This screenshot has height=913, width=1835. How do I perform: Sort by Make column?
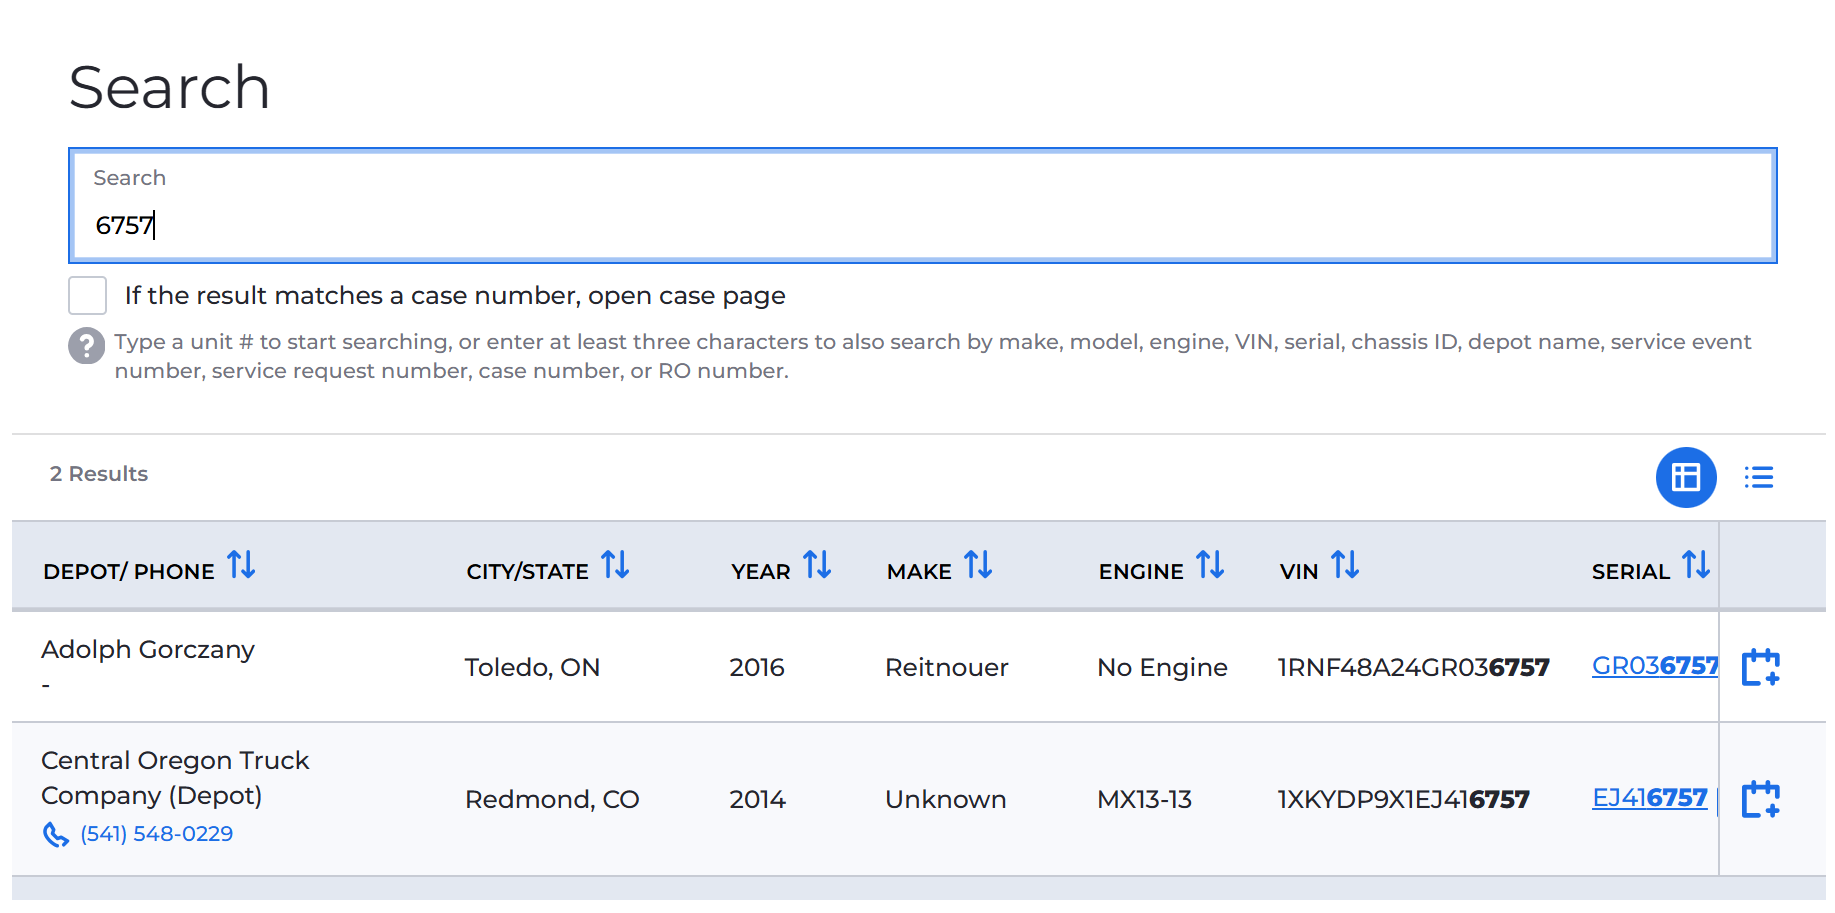978,566
